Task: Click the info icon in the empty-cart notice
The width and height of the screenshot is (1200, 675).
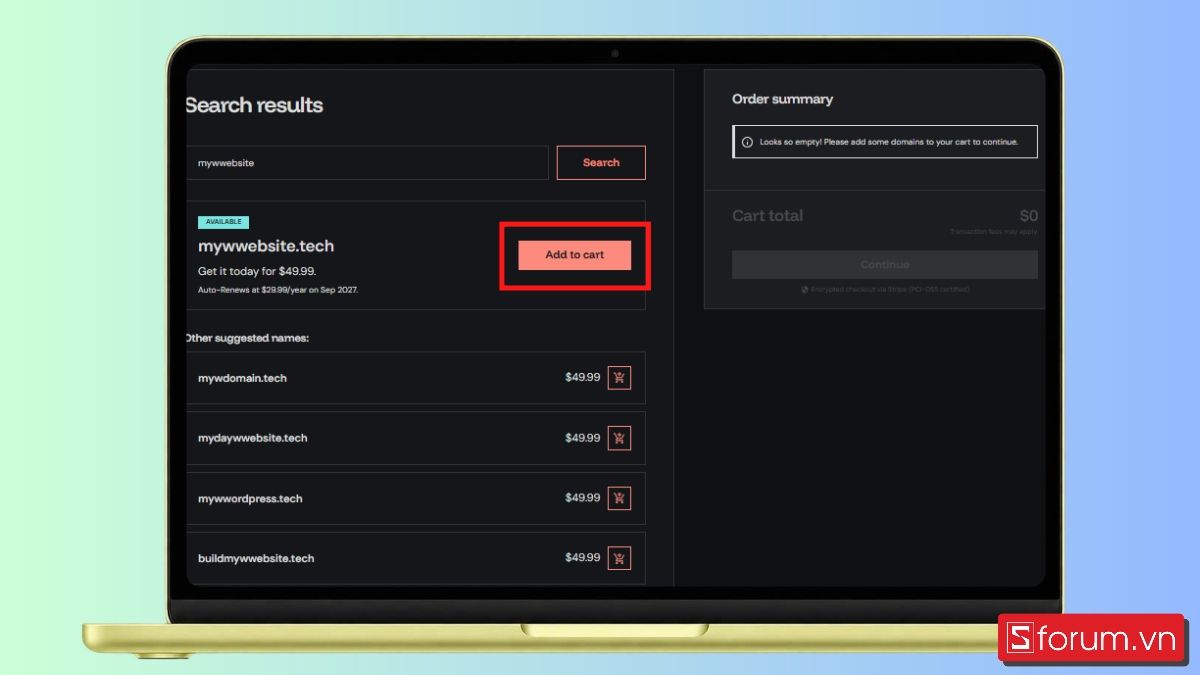Action: [x=747, y=142]
